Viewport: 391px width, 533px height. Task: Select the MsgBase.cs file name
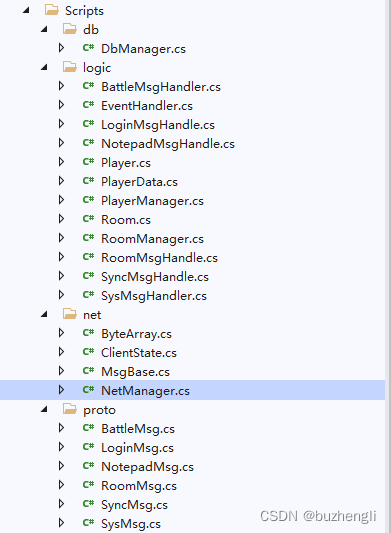coord(135,372)
